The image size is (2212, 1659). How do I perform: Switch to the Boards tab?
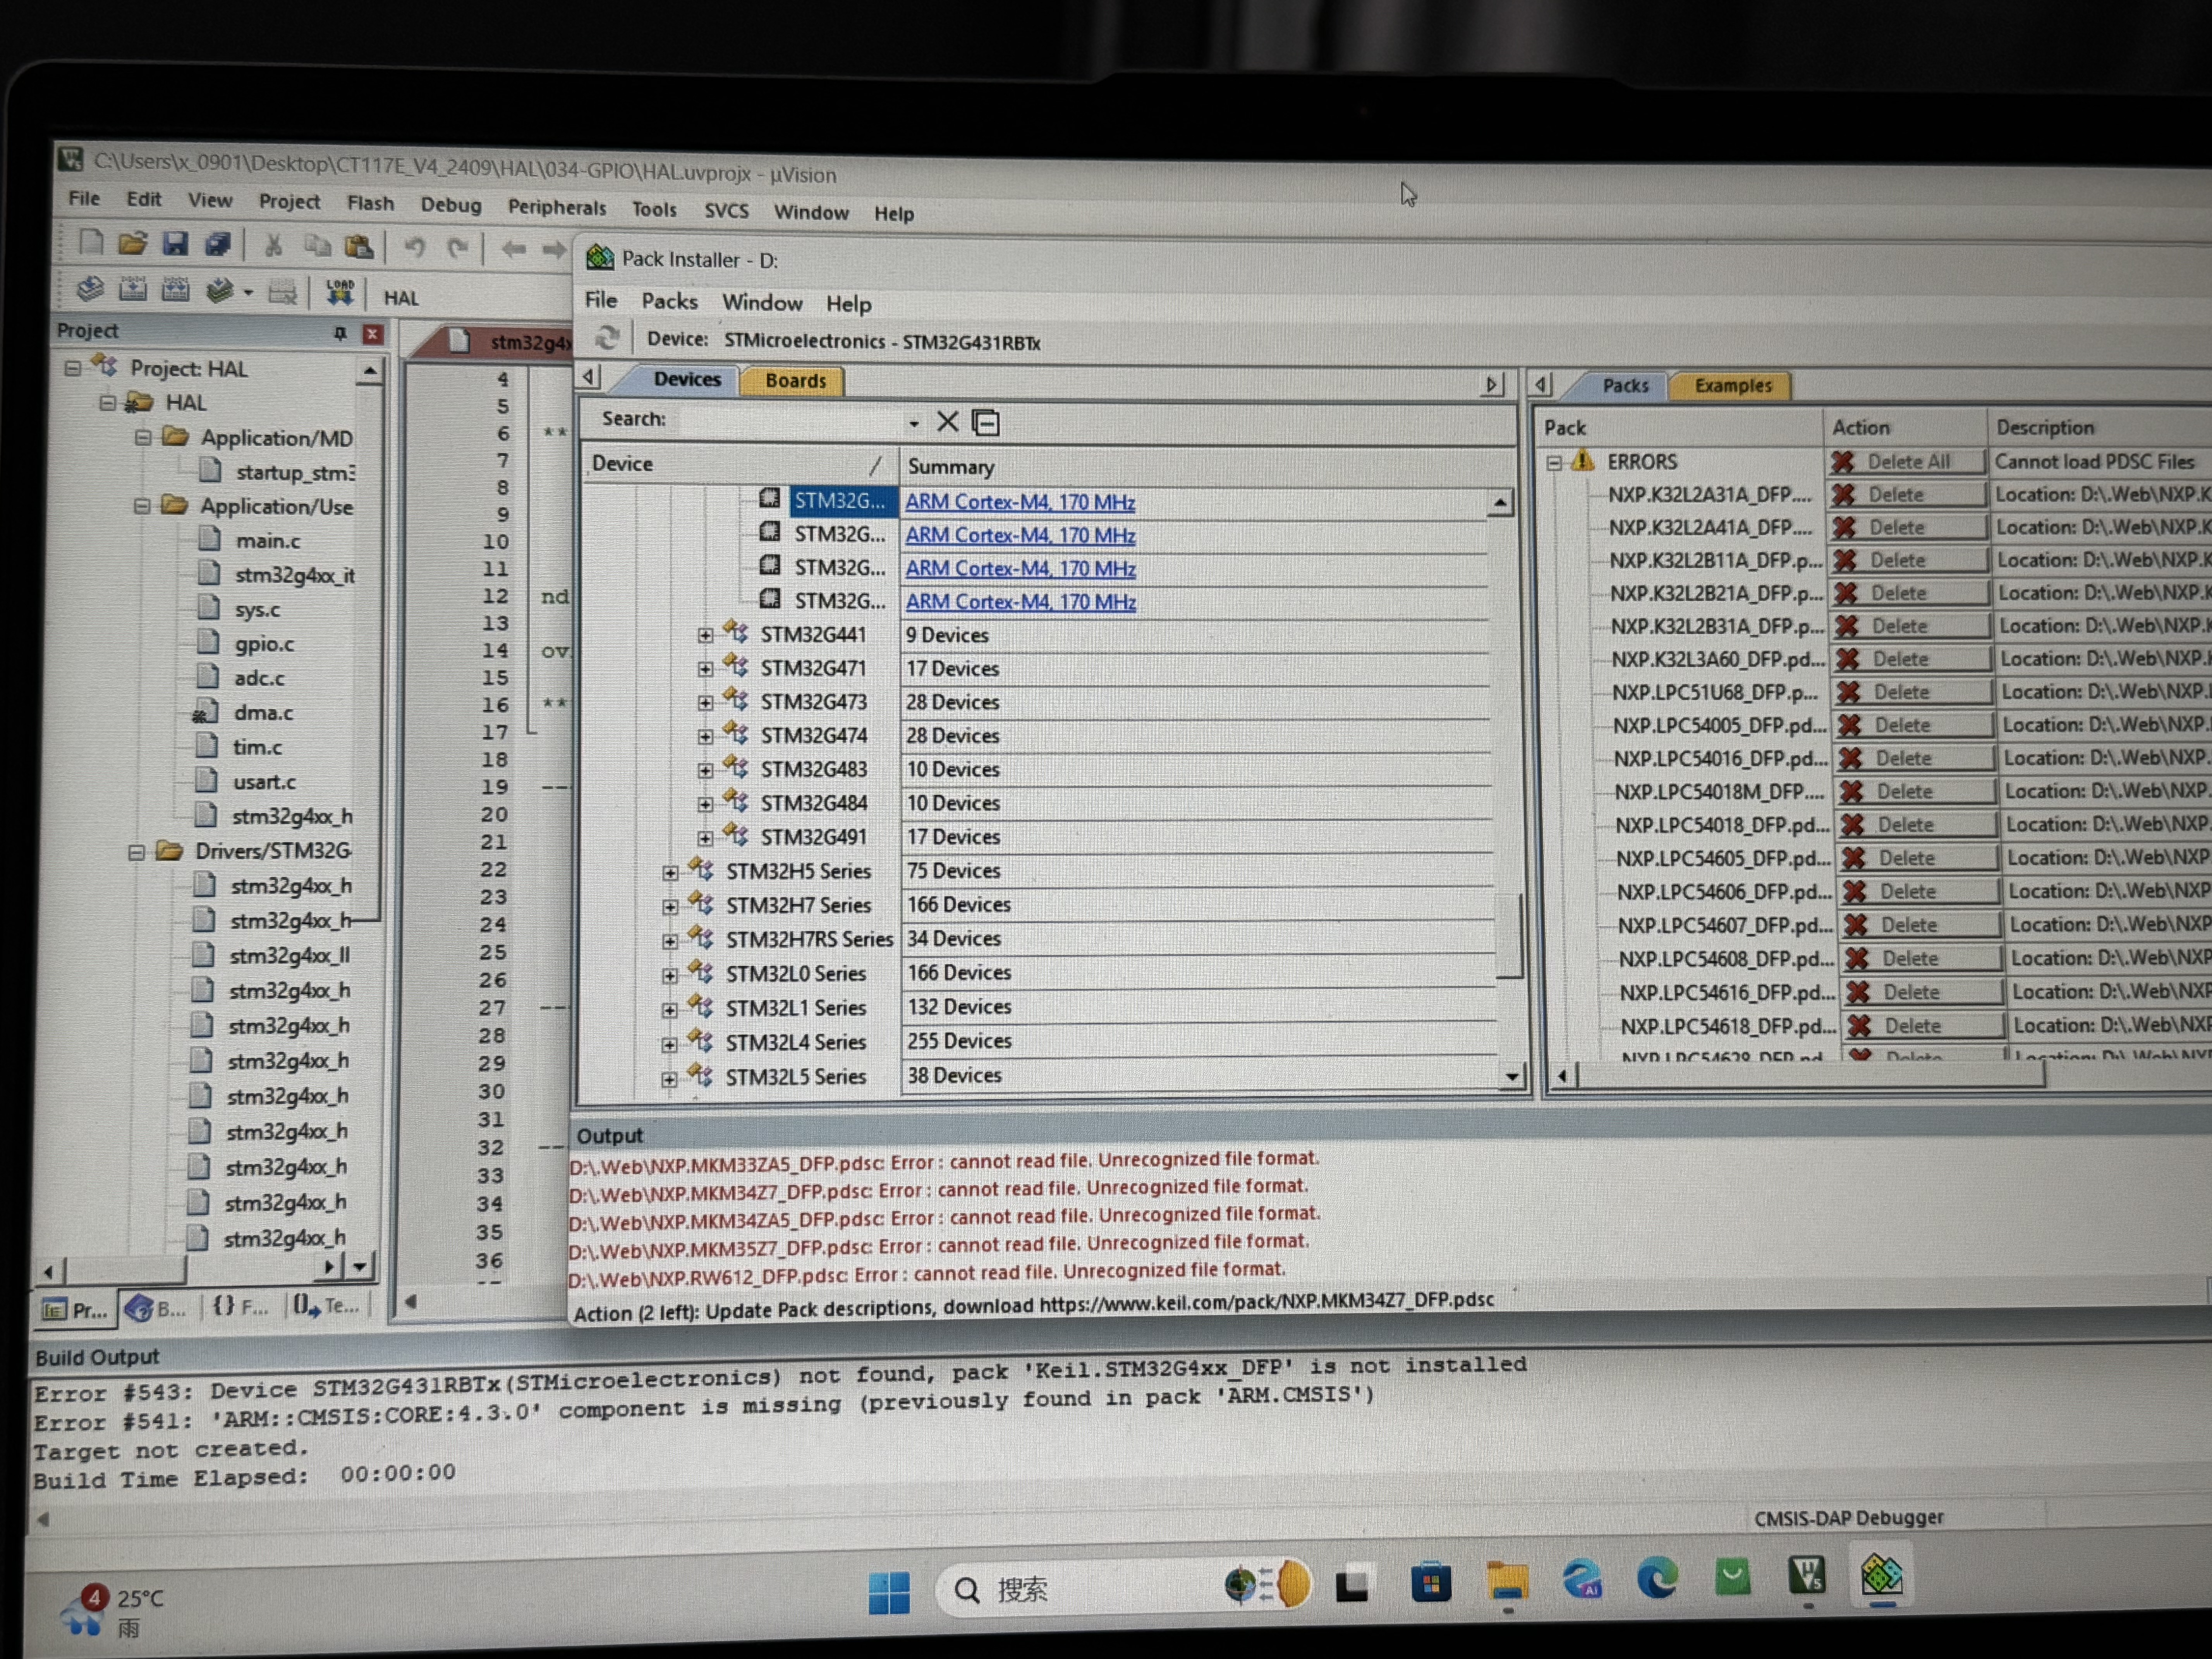pyautogui.click(x=795, y=381)
